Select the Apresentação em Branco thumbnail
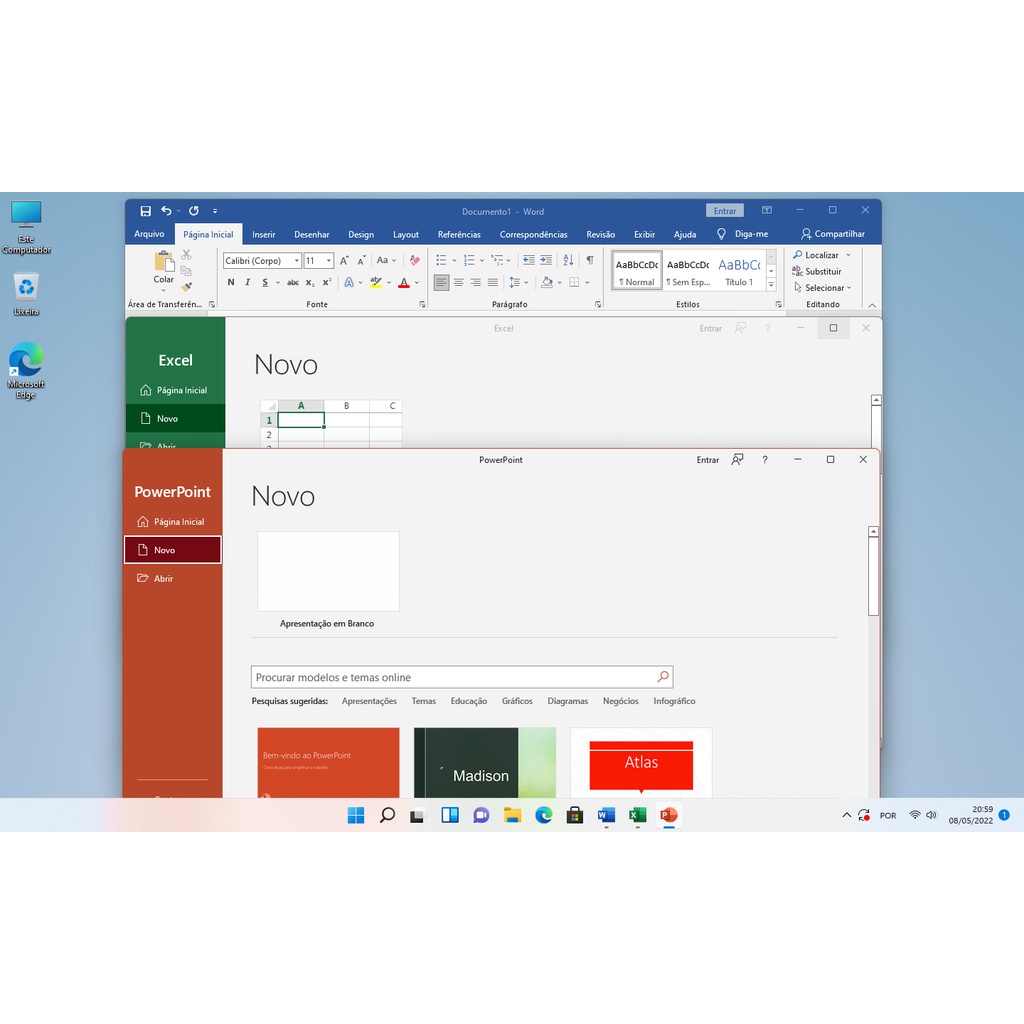The image size is (1024, 1024). [x=328, y=571]
